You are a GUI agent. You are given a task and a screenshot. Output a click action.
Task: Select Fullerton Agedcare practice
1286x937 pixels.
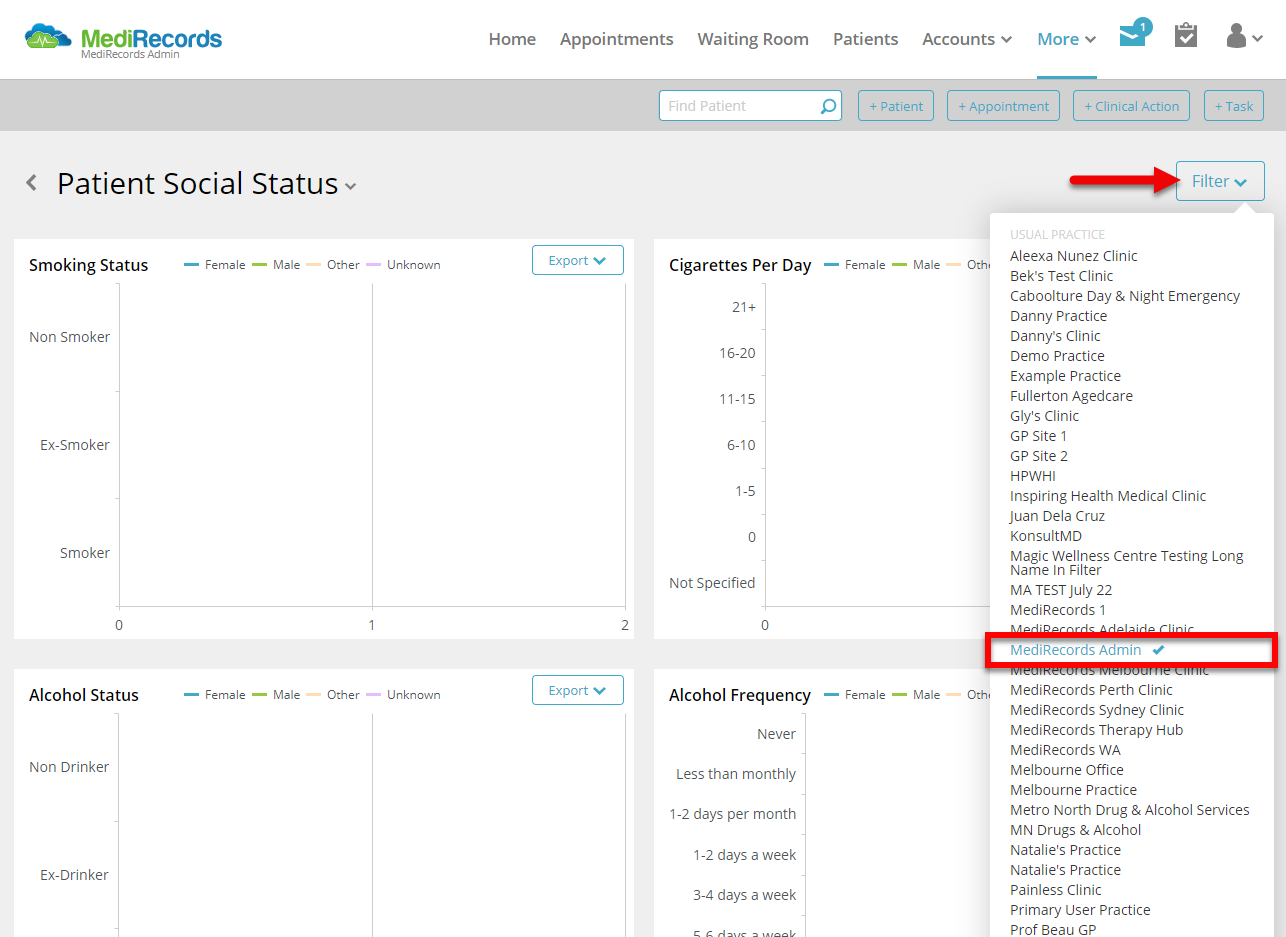click(1071, 396)
